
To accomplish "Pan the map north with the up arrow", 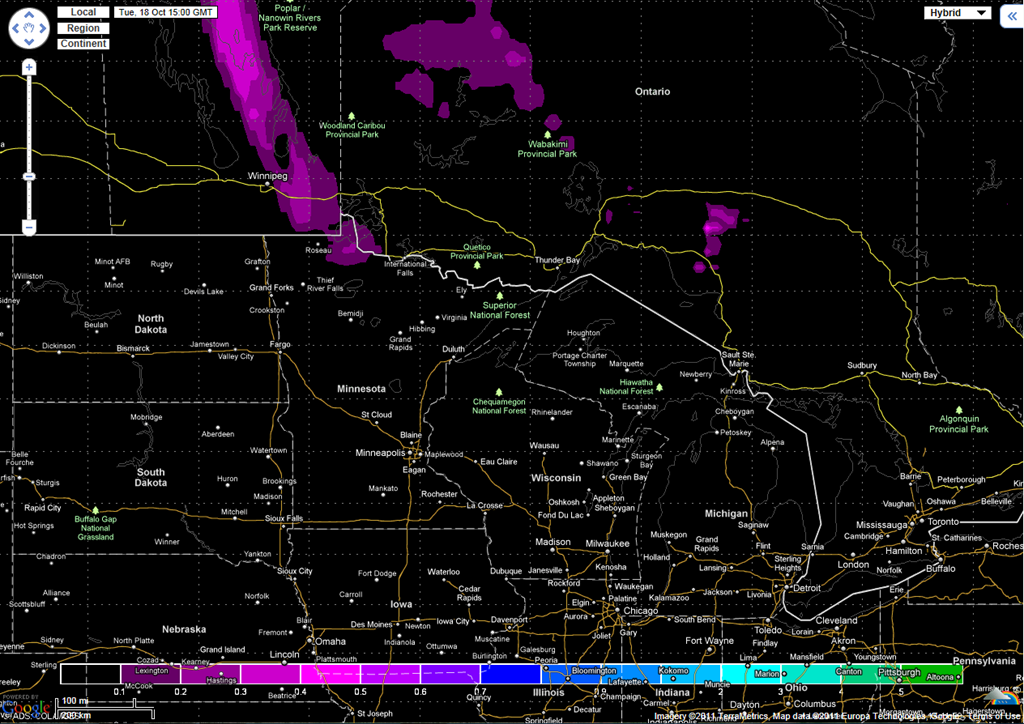I will tap(29, 14).
